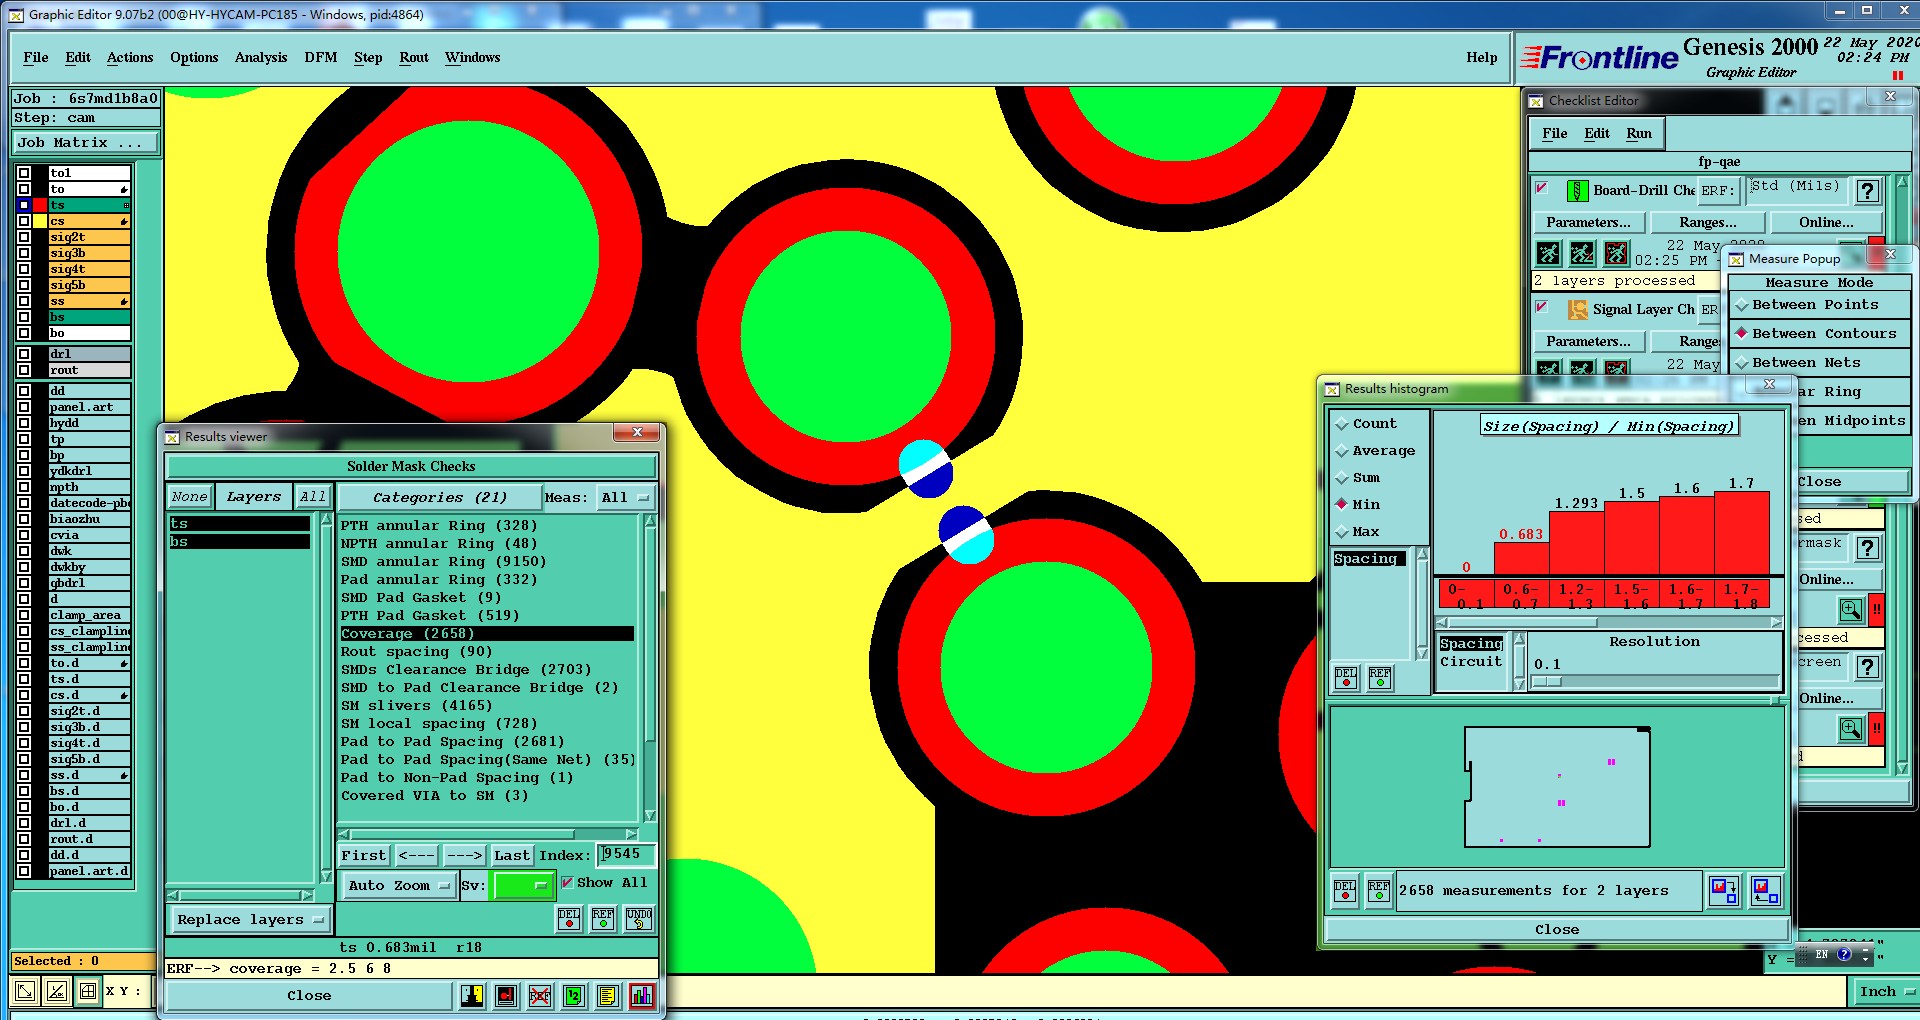Open the Replace layers dropdown

tap(250, 920)
